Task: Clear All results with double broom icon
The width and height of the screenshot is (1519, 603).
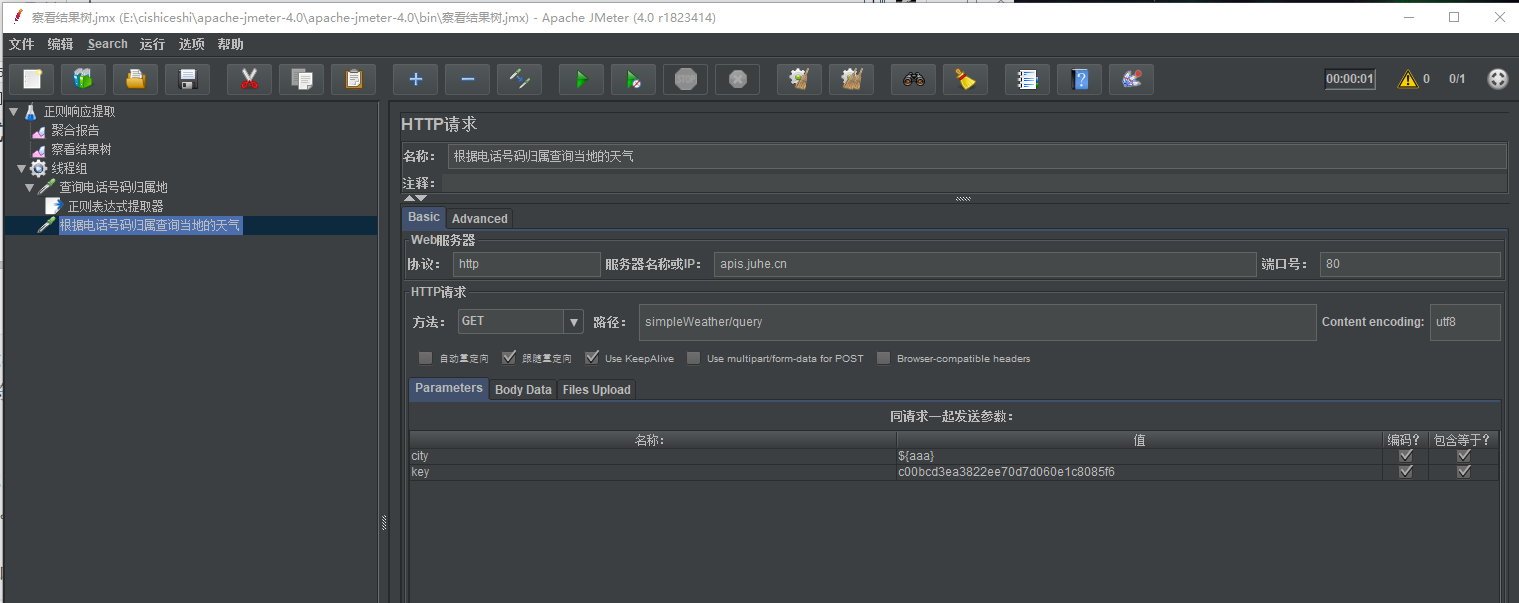Action: [851, 79]
